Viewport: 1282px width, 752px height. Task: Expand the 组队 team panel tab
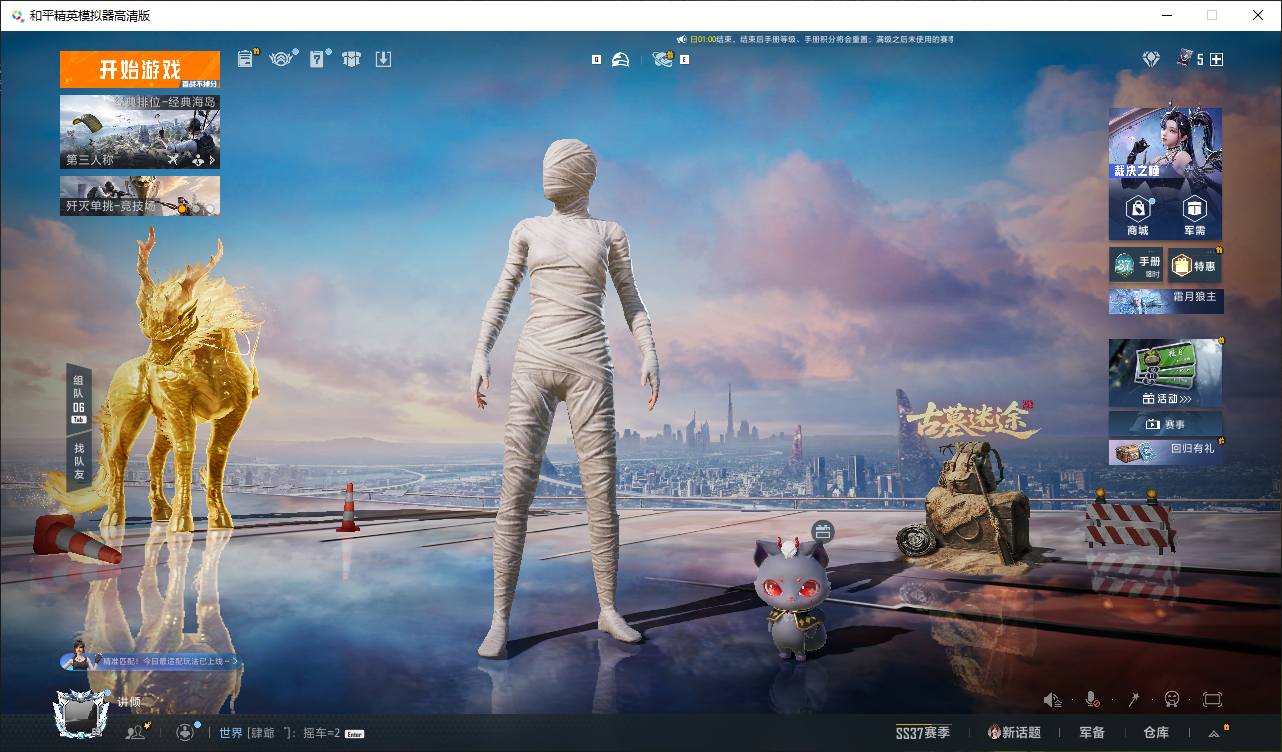pos(79,397)
